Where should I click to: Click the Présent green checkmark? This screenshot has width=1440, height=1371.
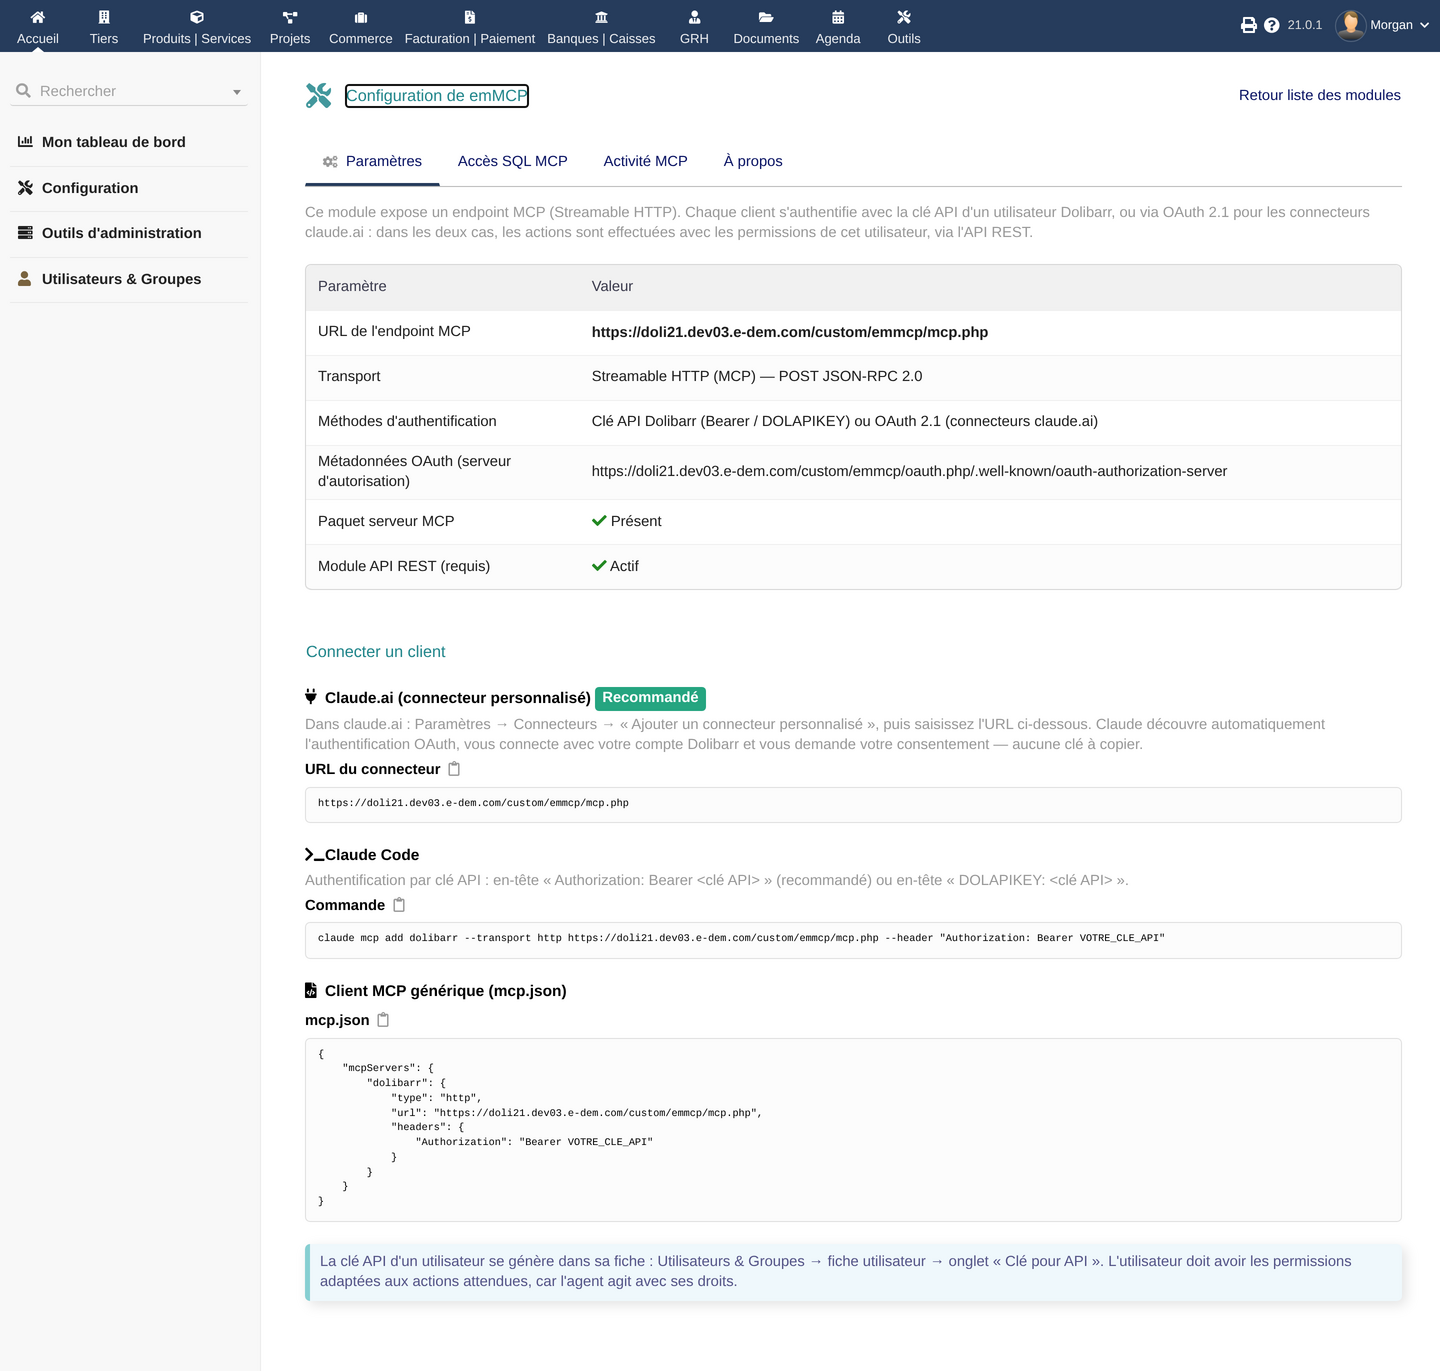pyautogui.click(x=599, y=521)
